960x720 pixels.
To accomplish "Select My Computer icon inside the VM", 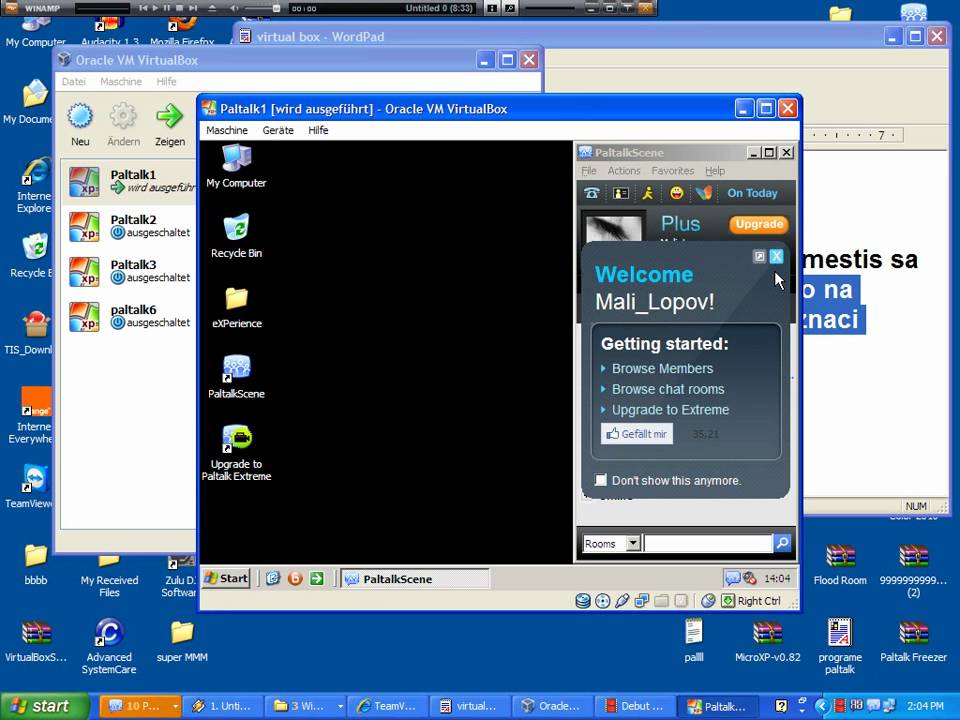I will [236, 166].
